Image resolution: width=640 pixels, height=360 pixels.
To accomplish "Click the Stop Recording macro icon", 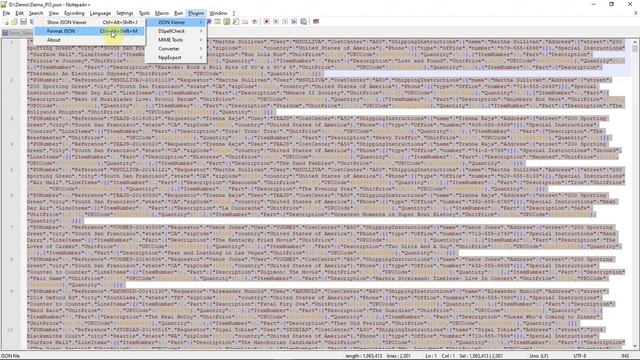I will (276, 22).
